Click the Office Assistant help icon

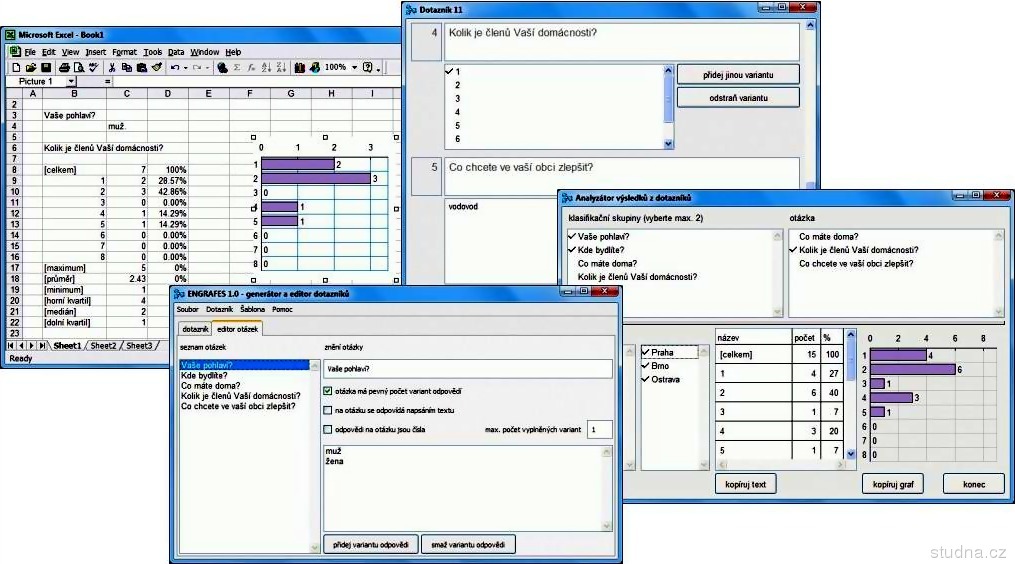tap(368, 67)
